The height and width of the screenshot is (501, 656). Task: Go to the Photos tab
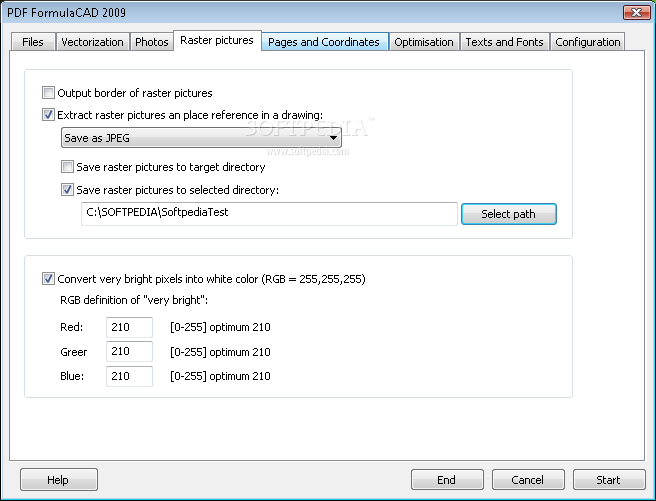tap(151, 42)
